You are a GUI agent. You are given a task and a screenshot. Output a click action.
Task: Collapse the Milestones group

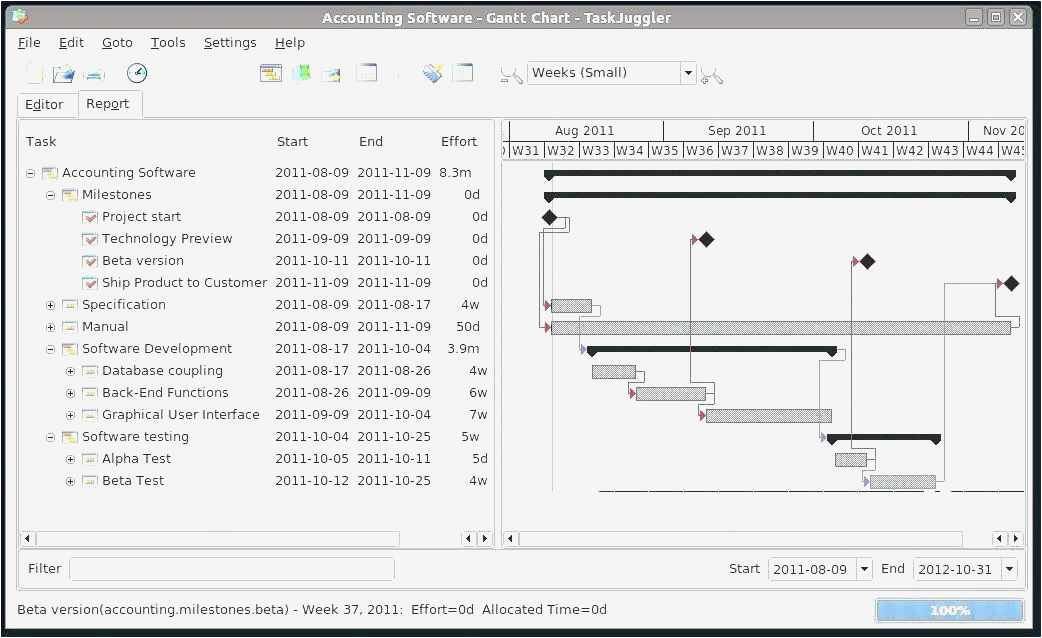pyautogui.click(x=51, y=195)
